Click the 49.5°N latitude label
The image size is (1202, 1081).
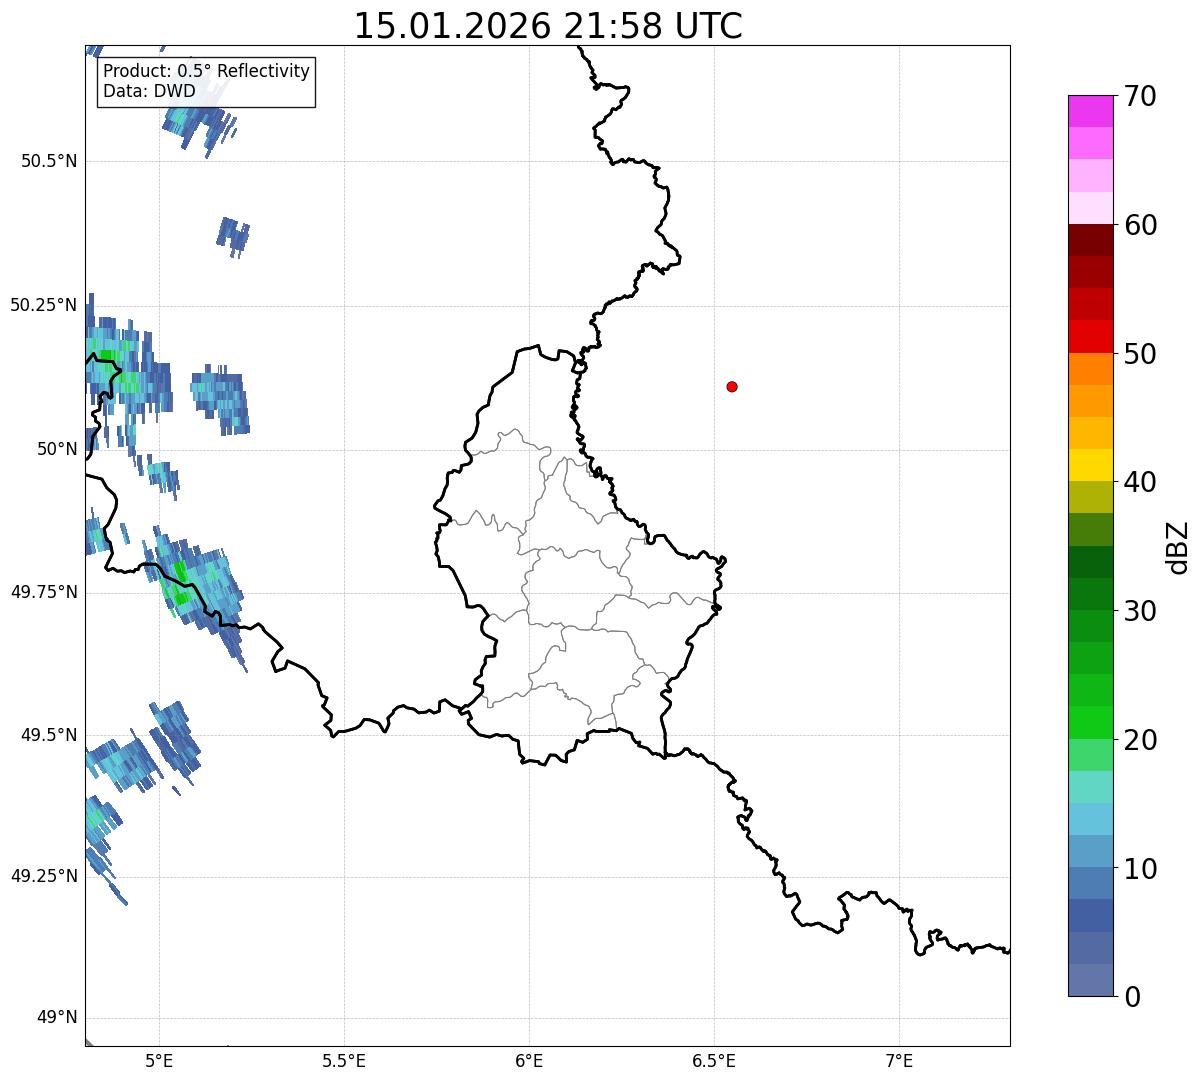tap(49, 735)
